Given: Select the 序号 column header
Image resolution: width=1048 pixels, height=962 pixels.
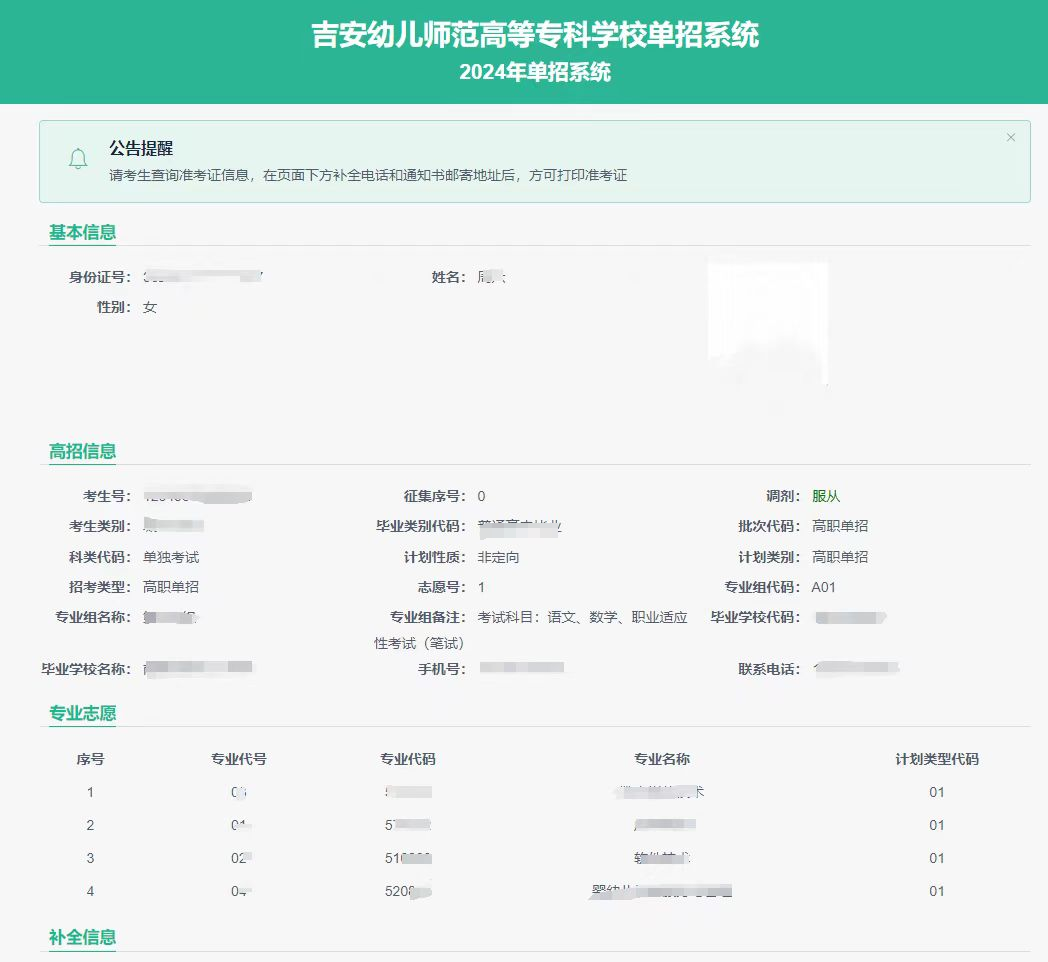Looking at the screenshot, I should point(90,759).
